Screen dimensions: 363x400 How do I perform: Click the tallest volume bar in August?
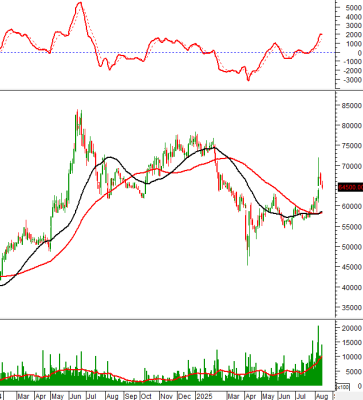click(x=318, y=355)
